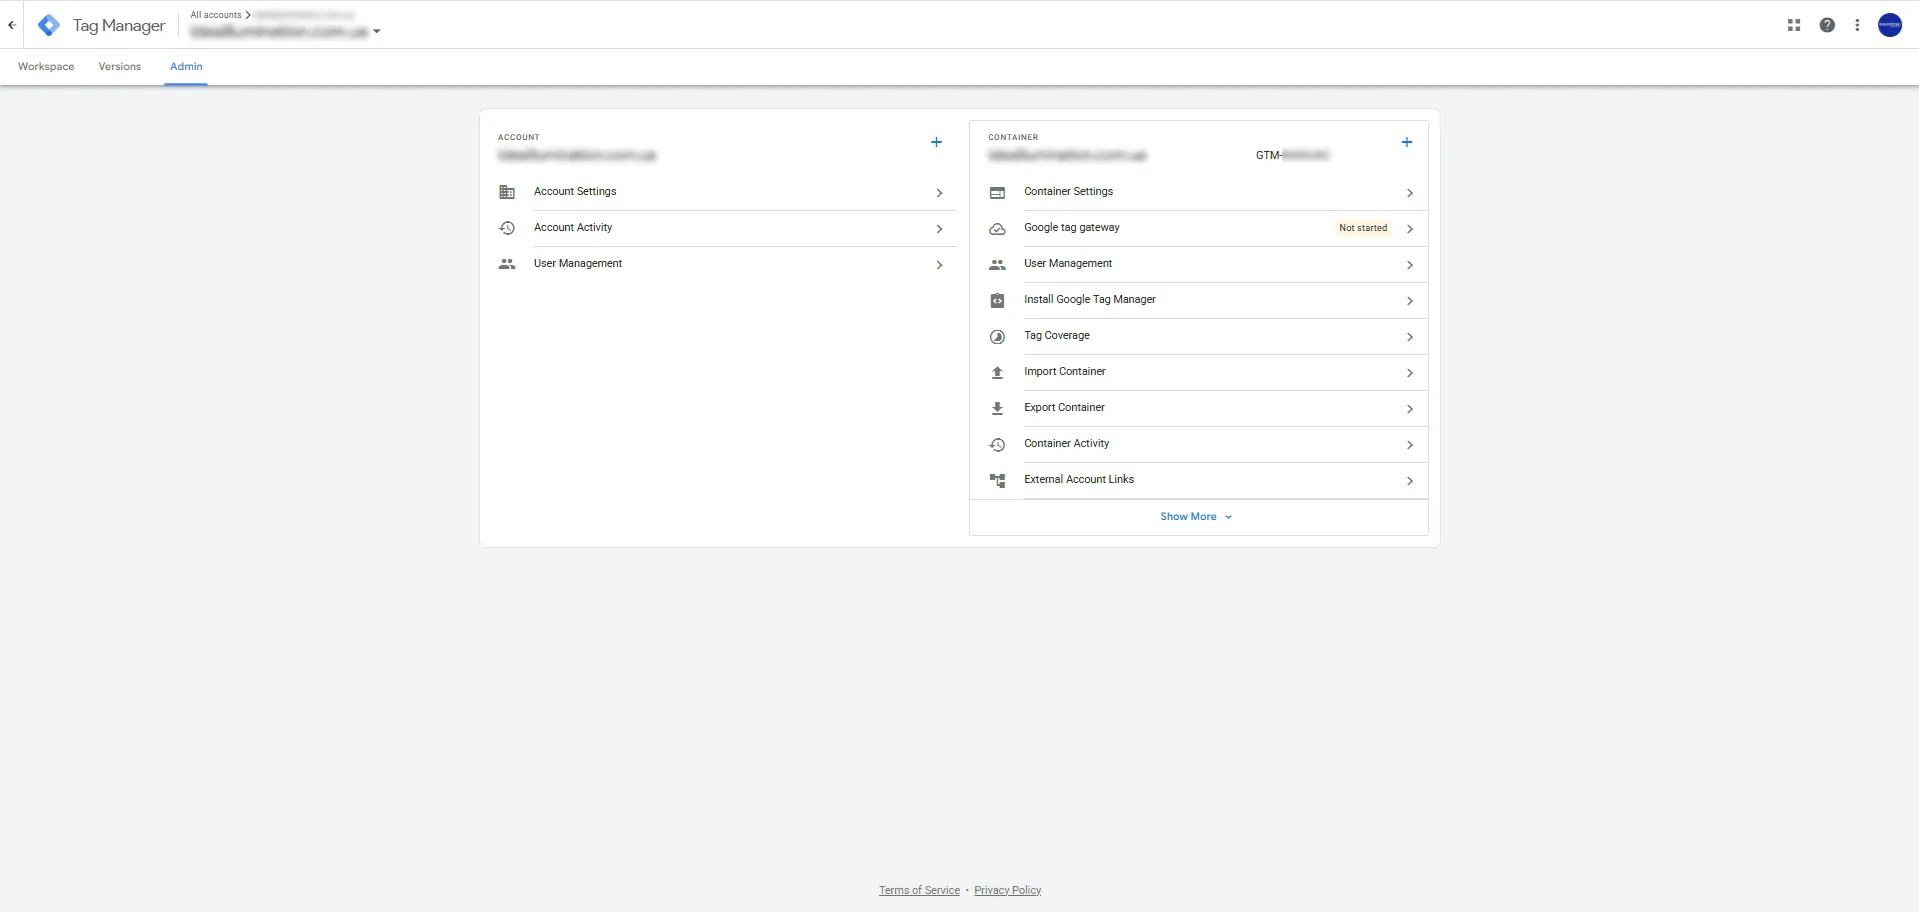Click the GTM container ID text
The image size is (1919, 912).
click(1293, 155)
